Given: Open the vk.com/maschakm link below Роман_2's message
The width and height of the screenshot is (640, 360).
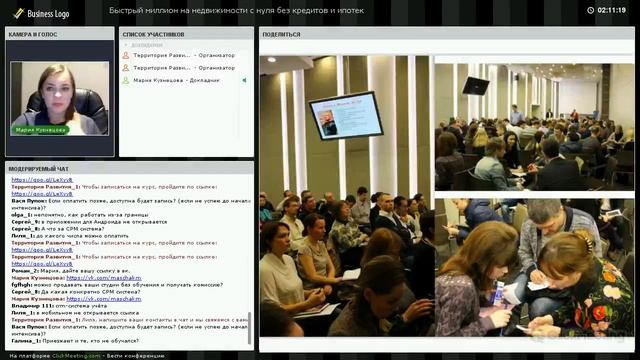Looking at the screenshot, I should pos(104,278).
